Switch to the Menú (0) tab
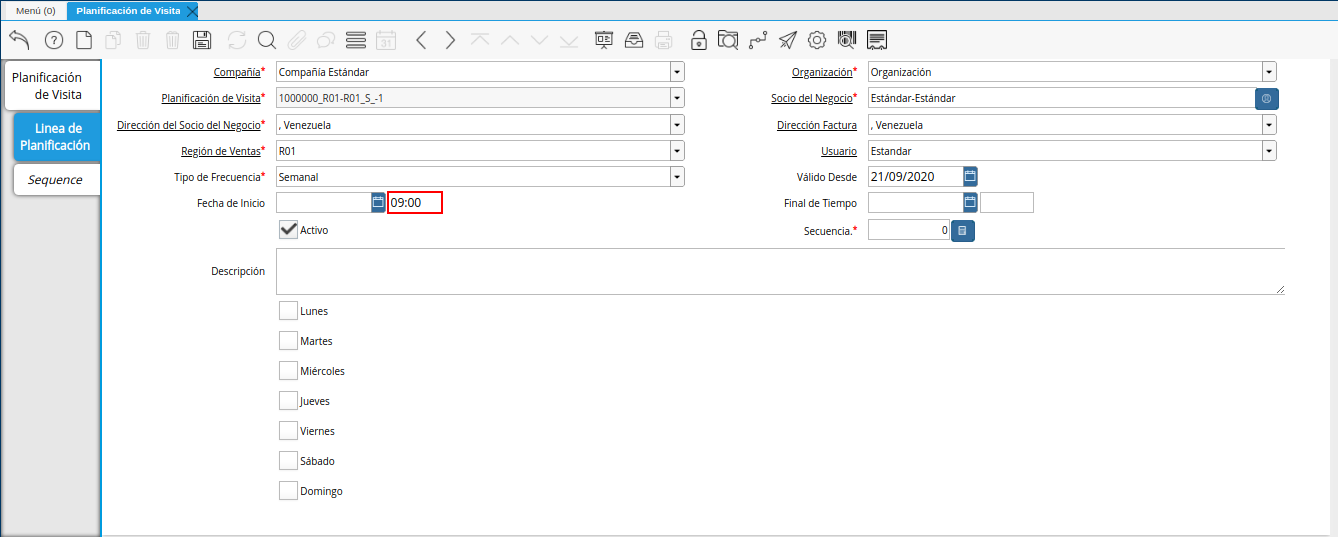This screenshot has height=537, width=1338. click(35, 11)
